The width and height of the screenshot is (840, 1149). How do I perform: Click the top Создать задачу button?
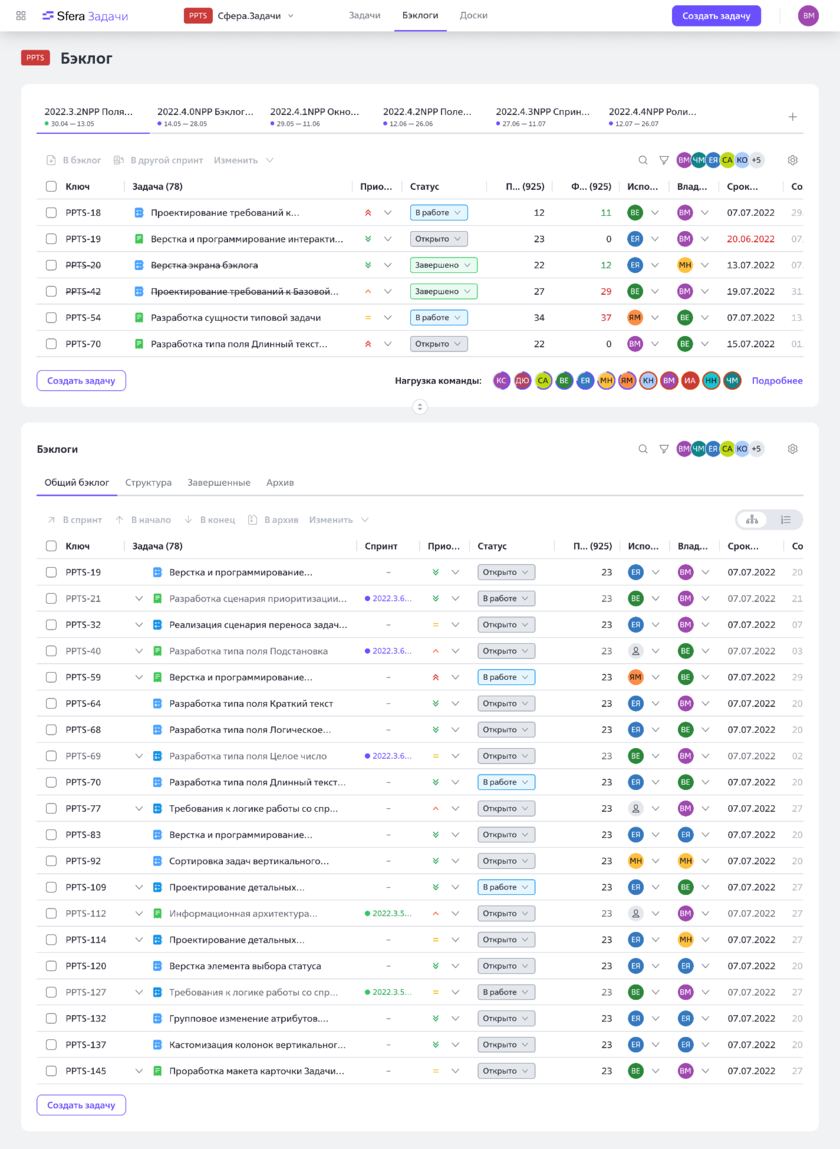click(715, 16)
